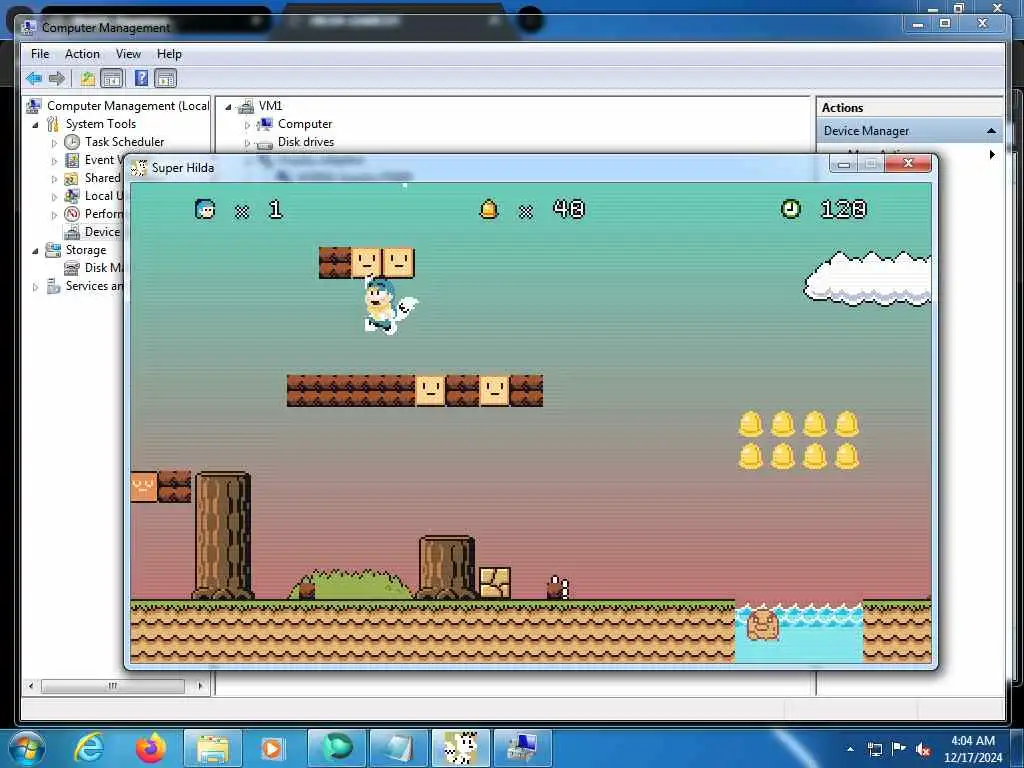This screenshot has width=1024, height=768.
Task: Collapse the Storage node
Action: click(35, 251)
